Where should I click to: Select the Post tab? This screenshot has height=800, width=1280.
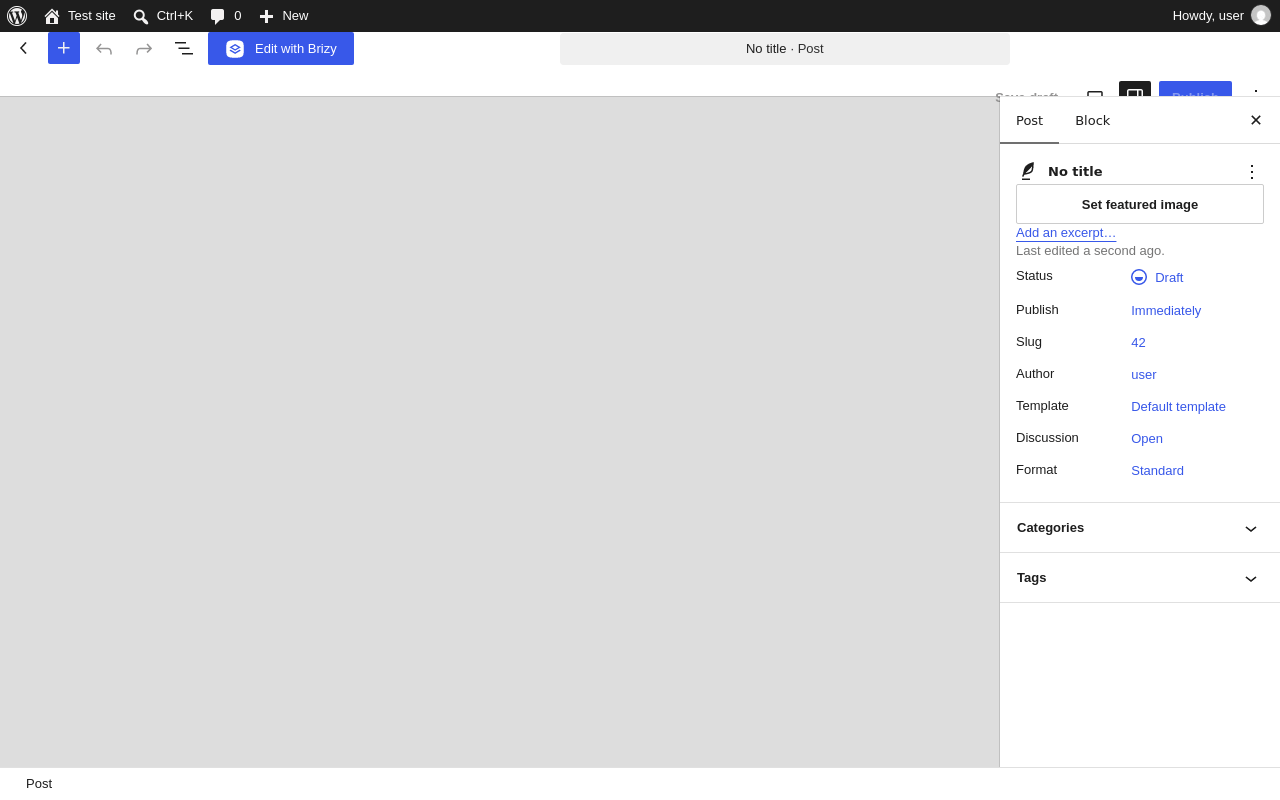(1029, 120)
